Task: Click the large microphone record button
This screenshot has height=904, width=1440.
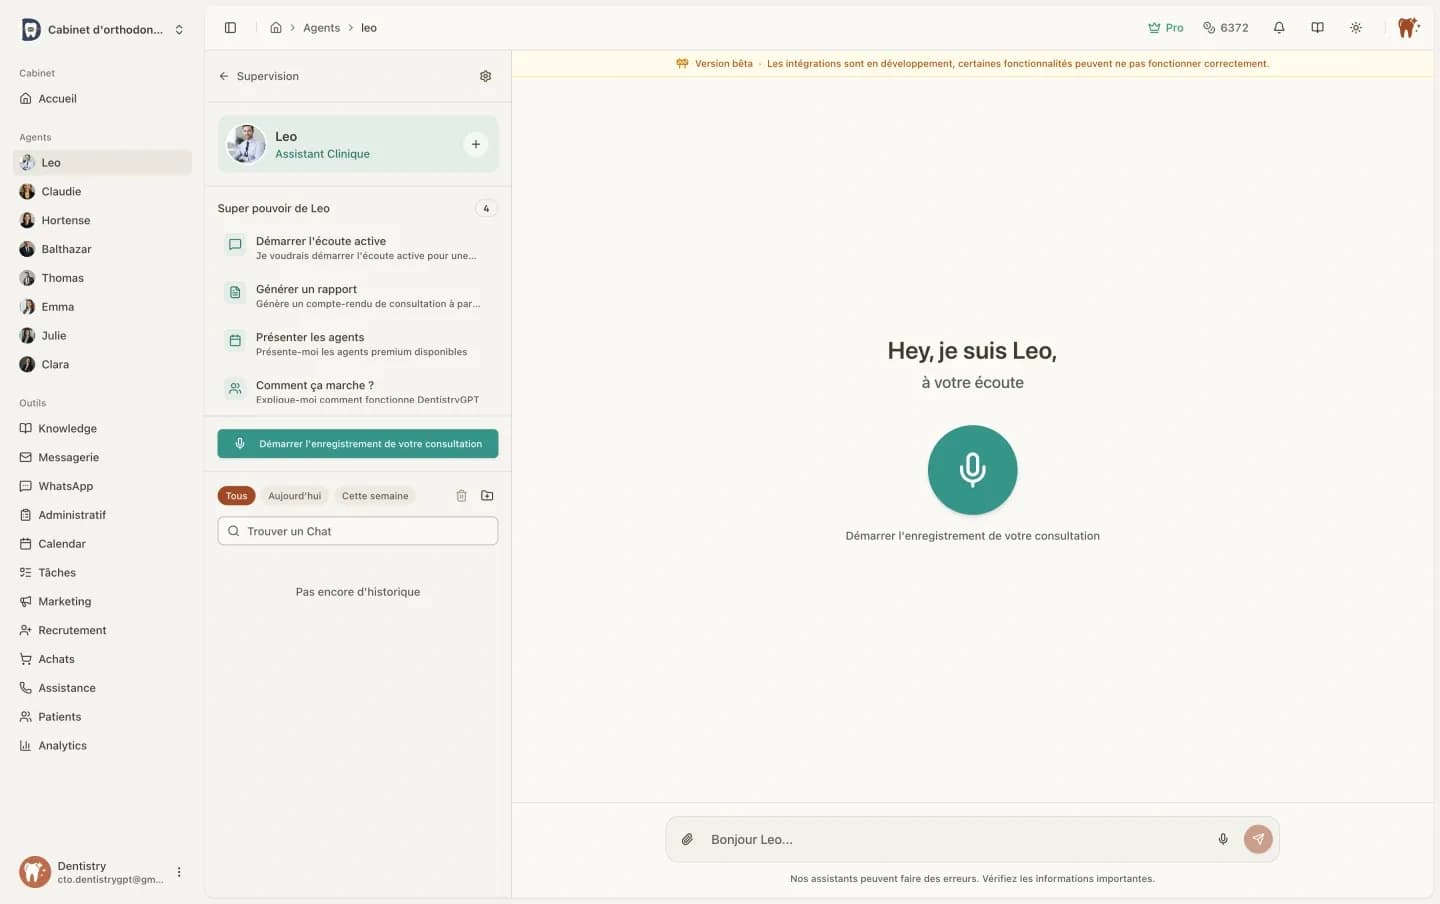Action: point(972,470)
